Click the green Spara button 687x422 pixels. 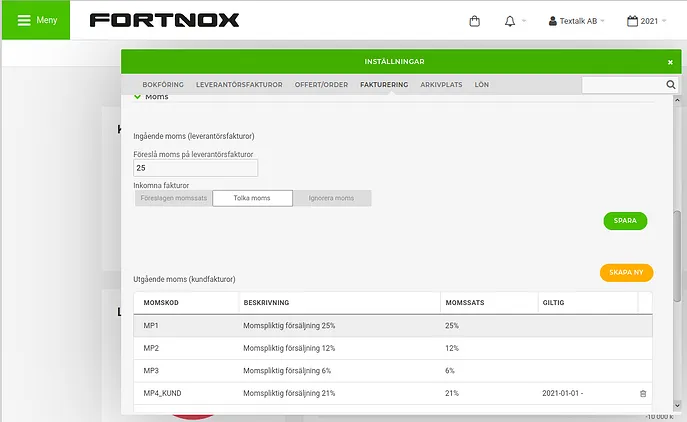(x=625, y=221)
